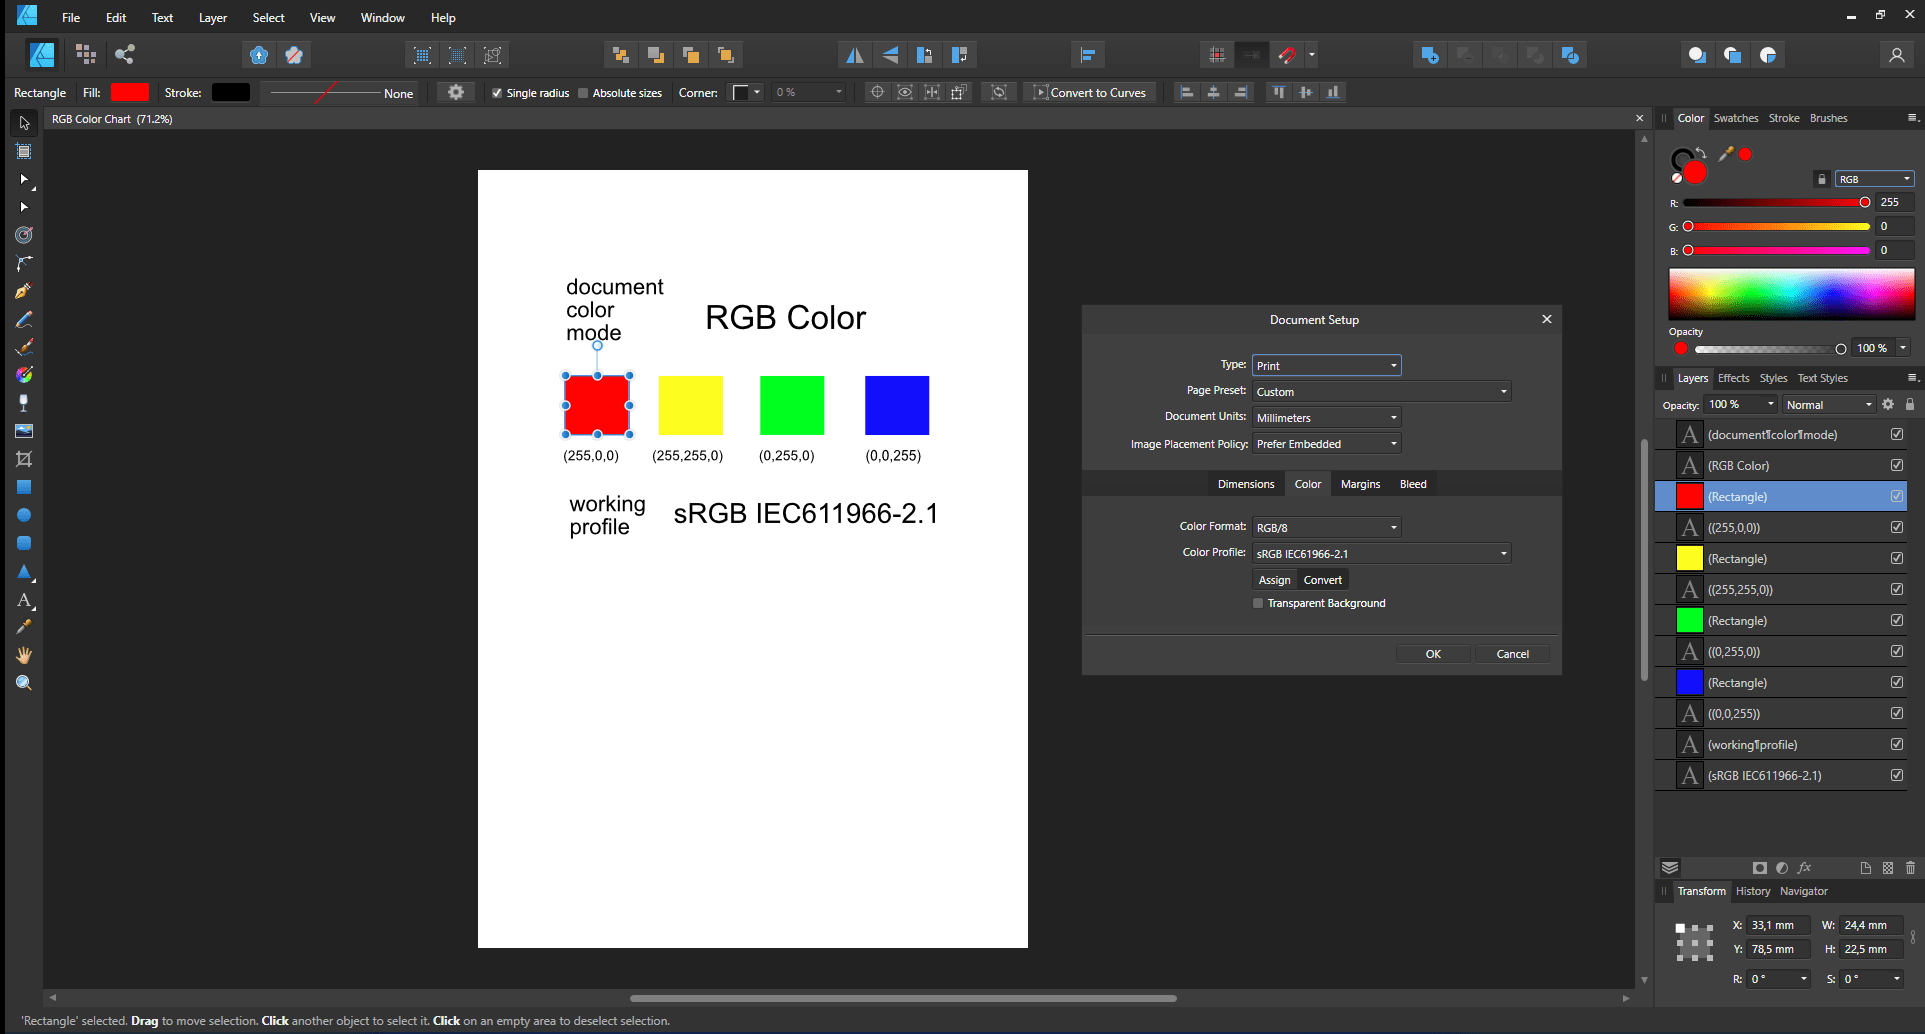Hide the (RGB Color) text layer
Image resolution: width=1925 pixels, height=1034 pixels.
(x=1897, y=465)
